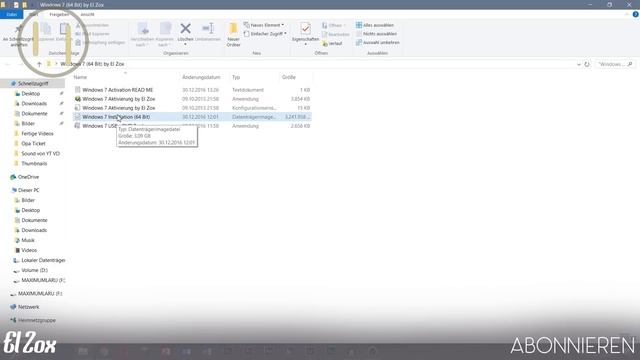Open the Opa Ticket folder
Image resolution: width=640 pixels, height=360 pixels.
[33, 143]
